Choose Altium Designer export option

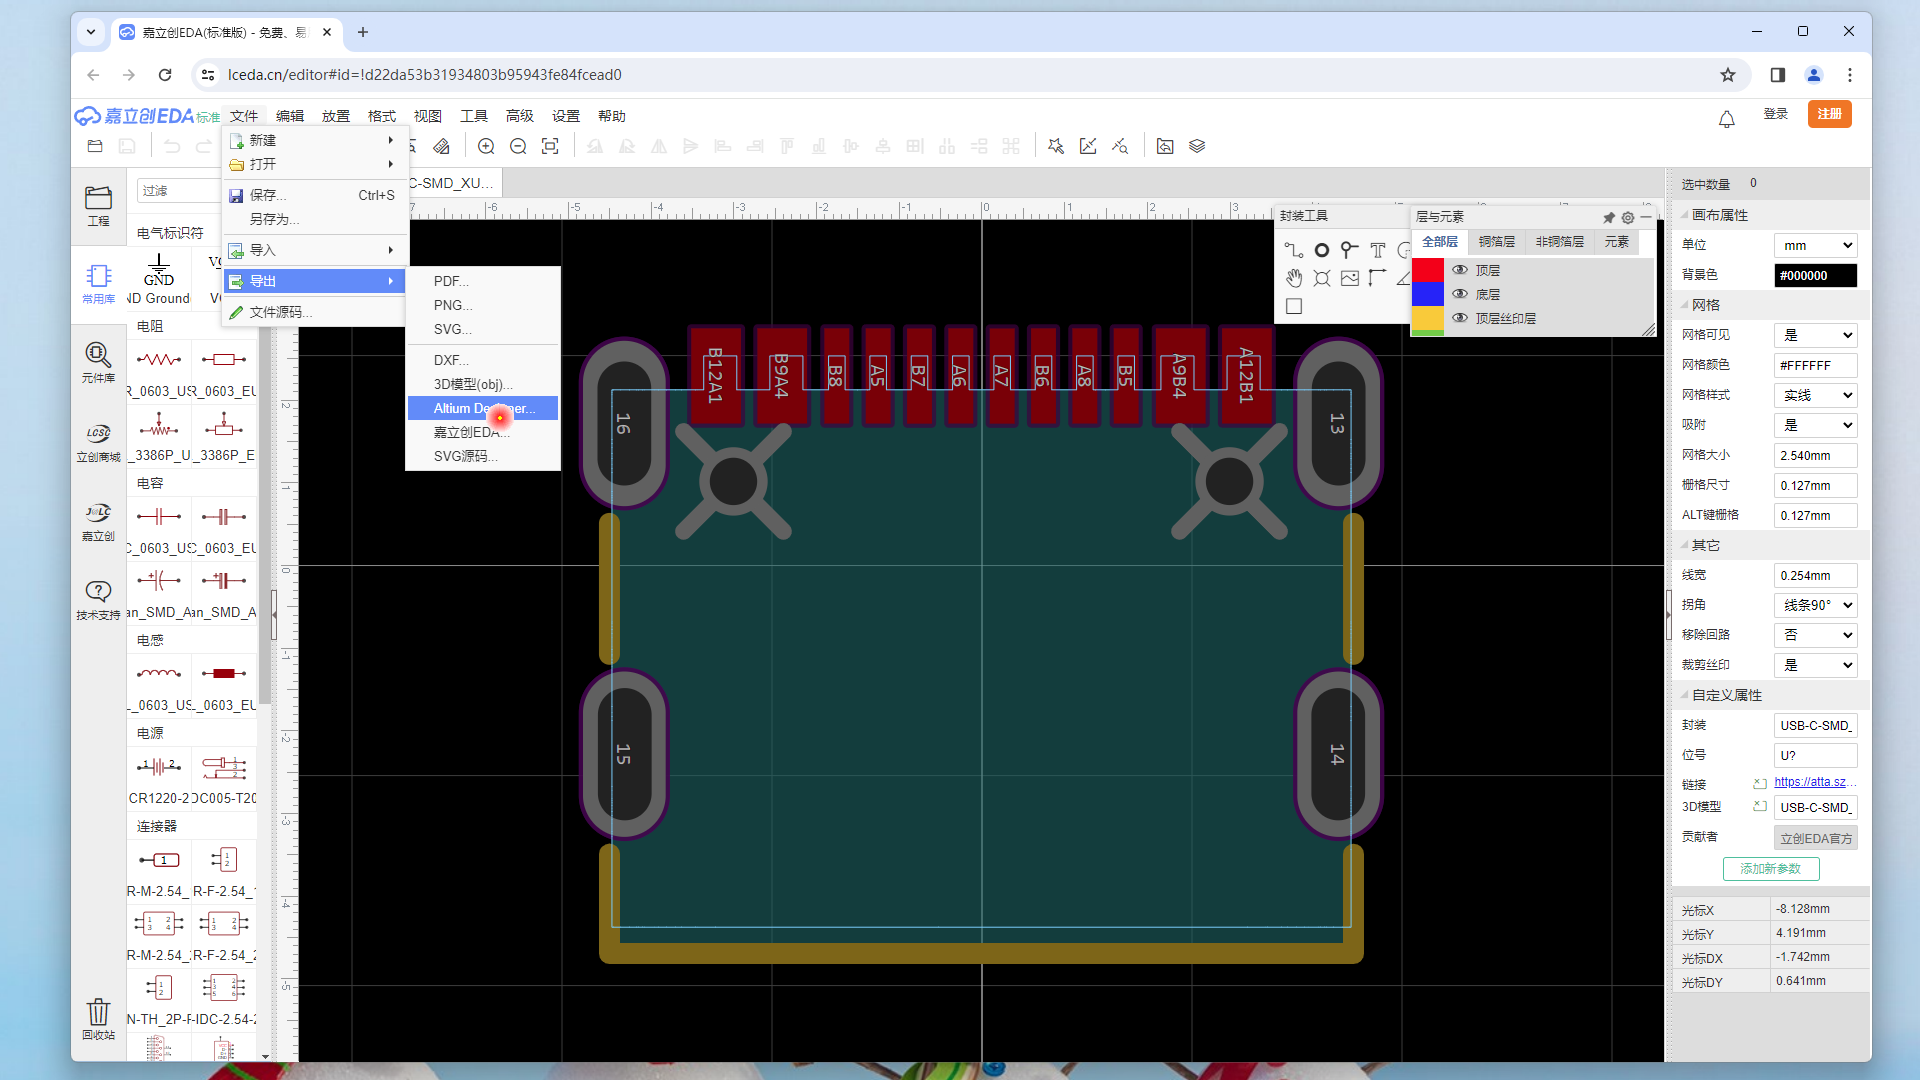pyautogui.click(x=484, y=408)
